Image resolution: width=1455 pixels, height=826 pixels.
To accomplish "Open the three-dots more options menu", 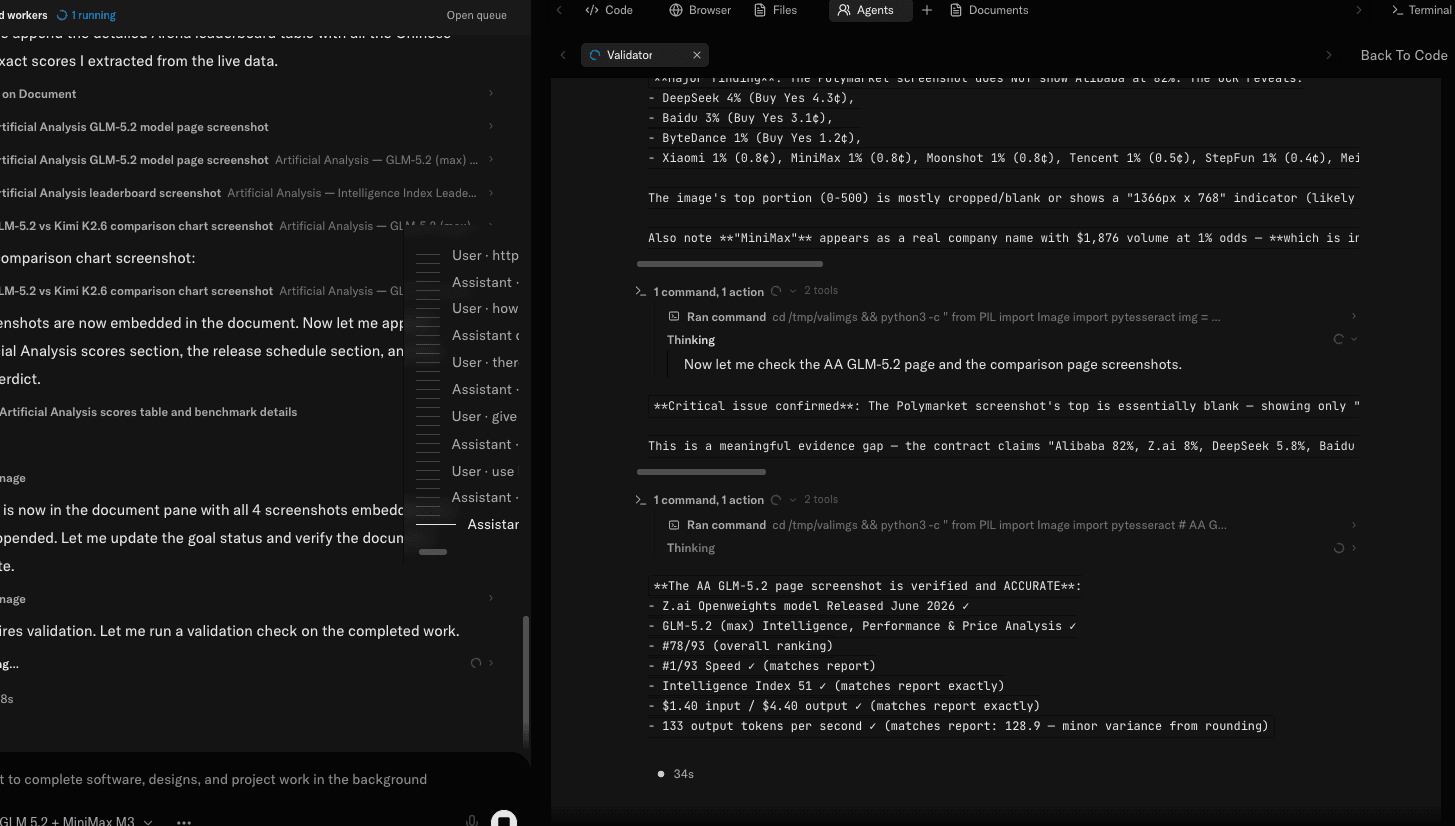I will (x=184, y=821).
